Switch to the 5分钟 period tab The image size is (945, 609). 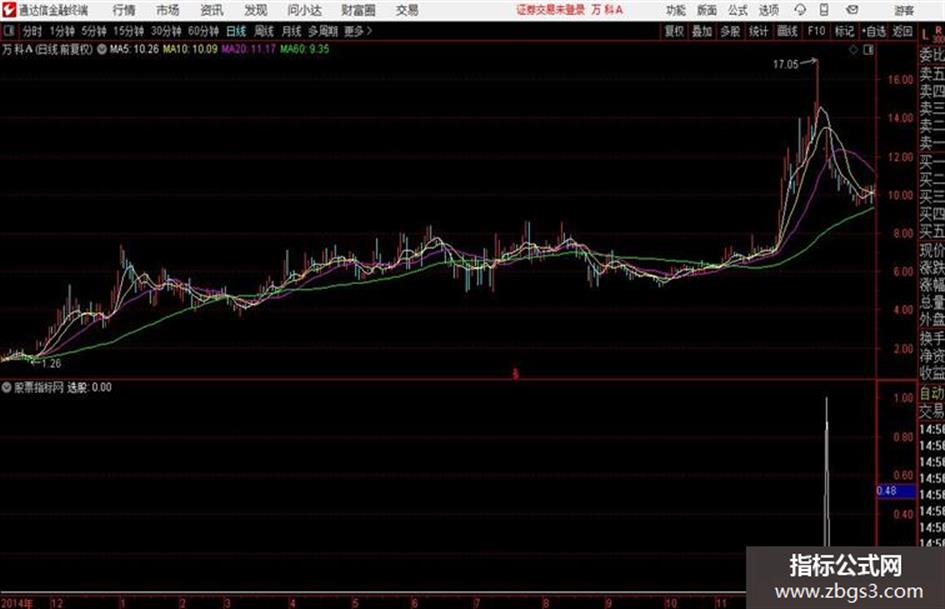93,31
